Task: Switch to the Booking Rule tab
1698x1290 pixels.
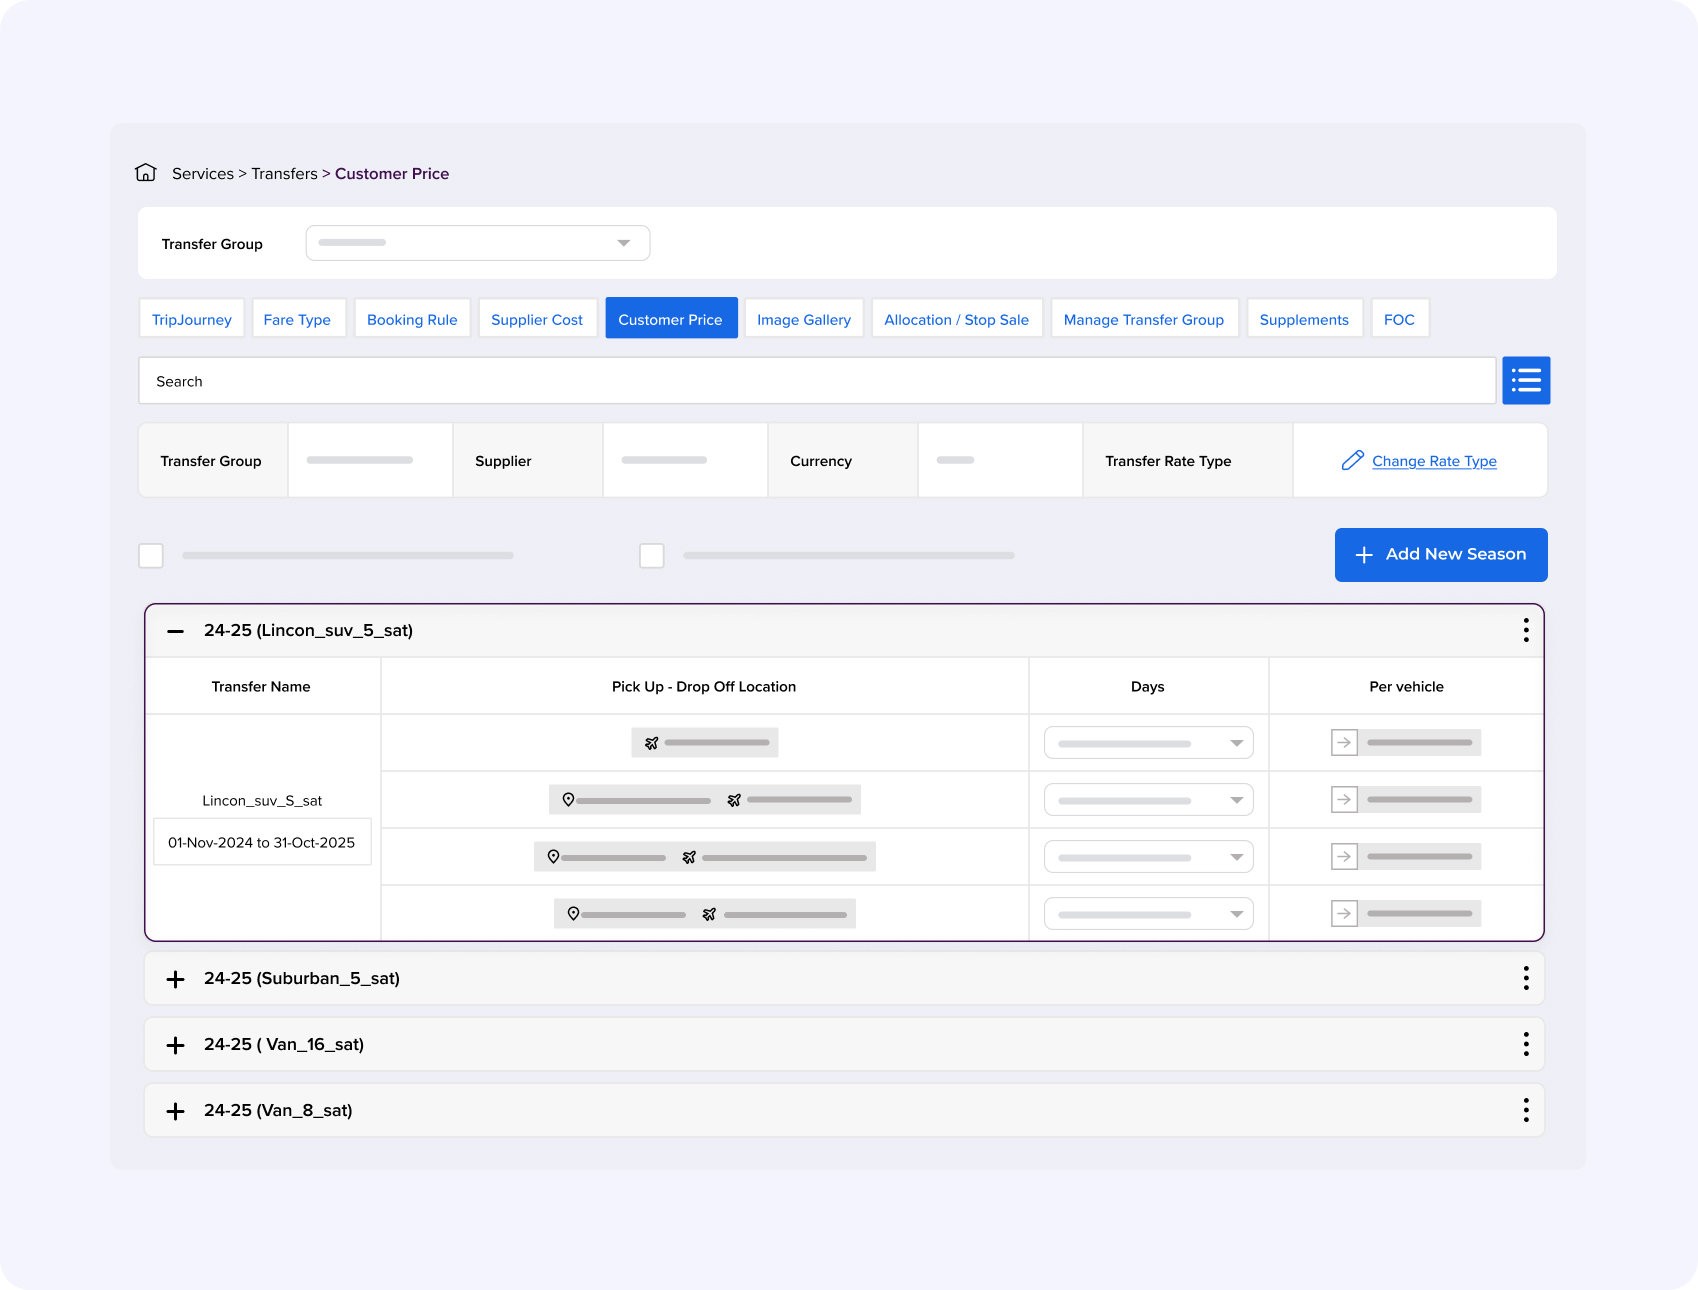Action: pos(412,319)
